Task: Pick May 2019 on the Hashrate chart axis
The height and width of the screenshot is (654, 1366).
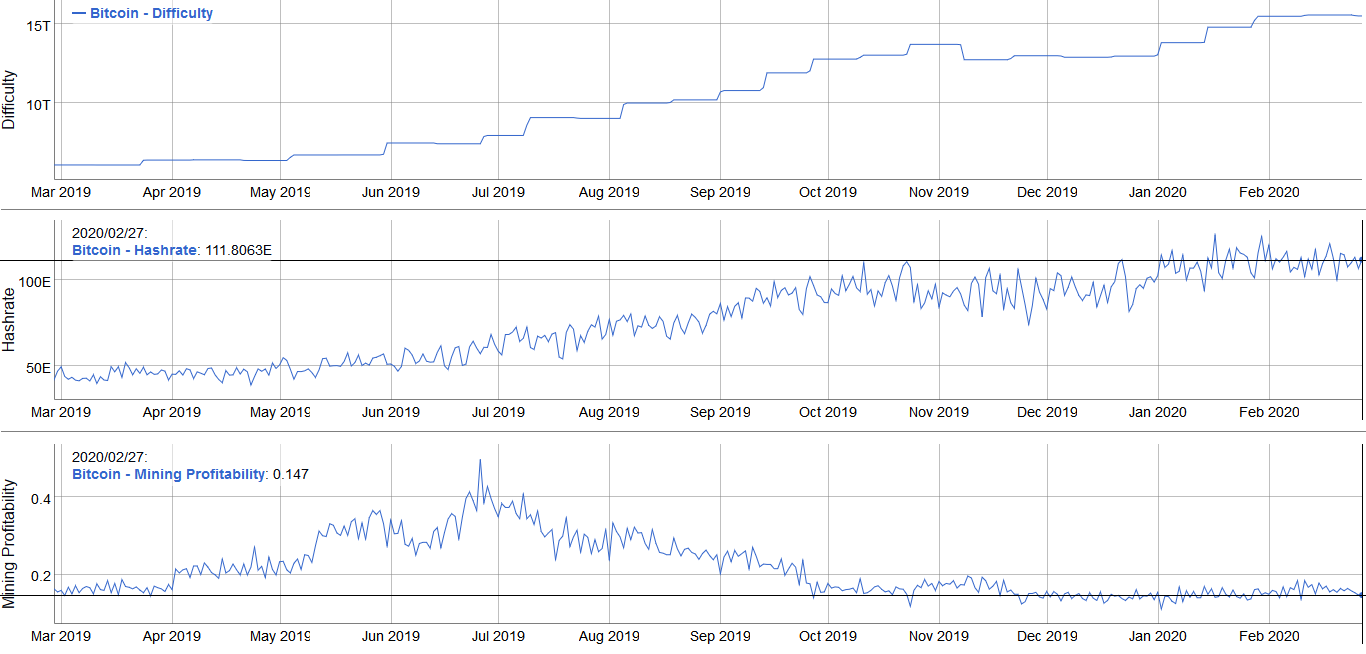Action: pos(280,412)
